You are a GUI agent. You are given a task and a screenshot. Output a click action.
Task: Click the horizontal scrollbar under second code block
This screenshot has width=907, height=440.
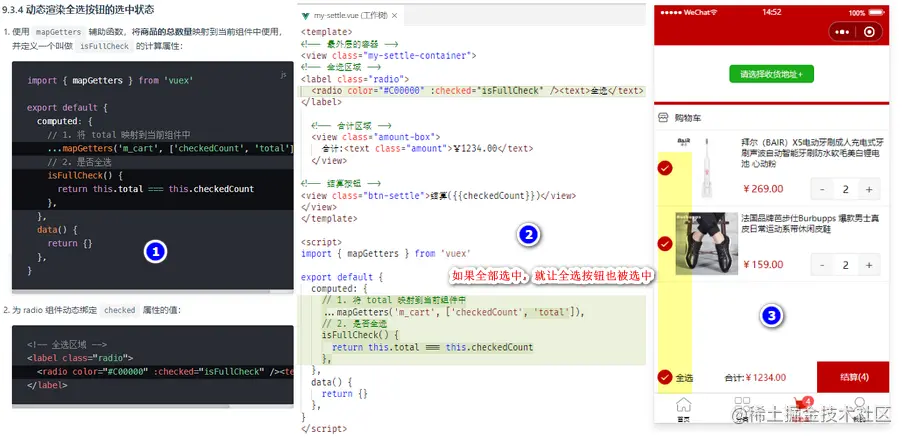(x=121, y=406)
